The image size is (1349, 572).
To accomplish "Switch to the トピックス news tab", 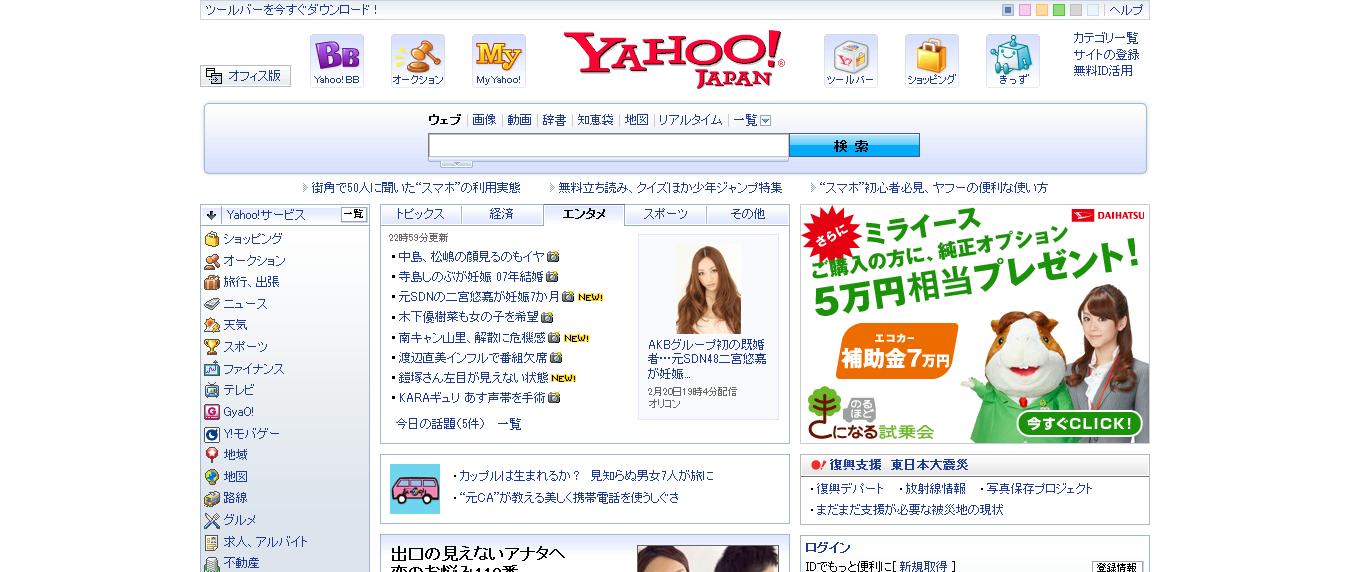I will 421,214.
